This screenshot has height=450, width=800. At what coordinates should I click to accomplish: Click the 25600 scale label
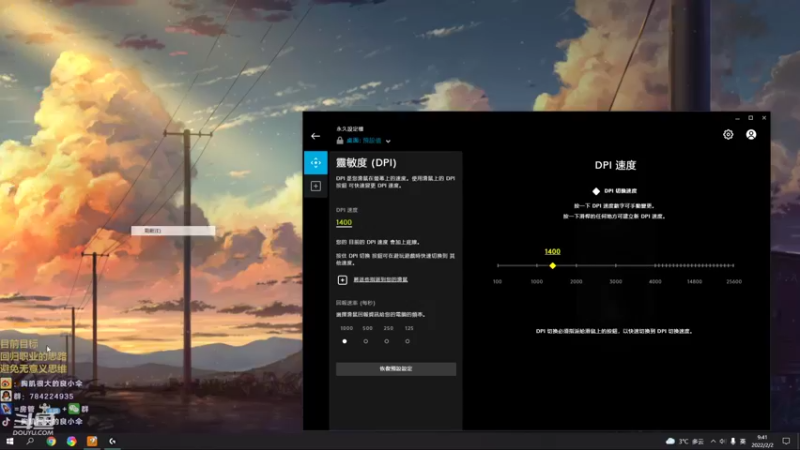[x=734, y=282]
